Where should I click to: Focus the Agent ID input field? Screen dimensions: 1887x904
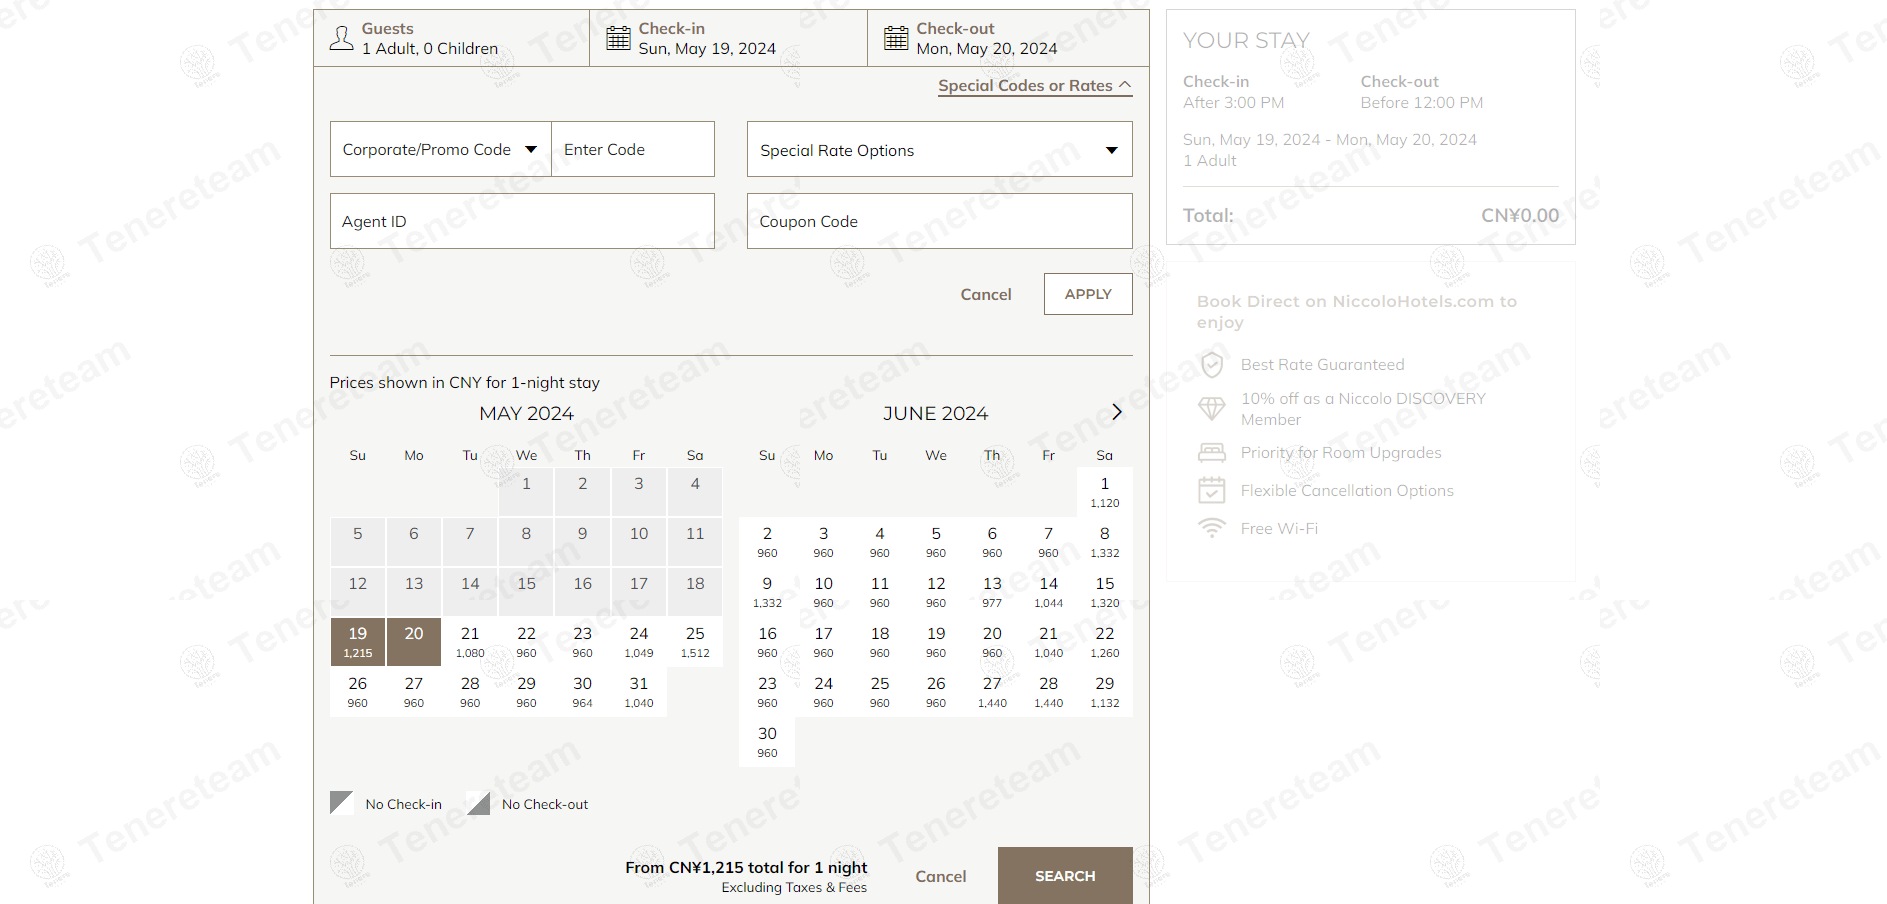522,221
